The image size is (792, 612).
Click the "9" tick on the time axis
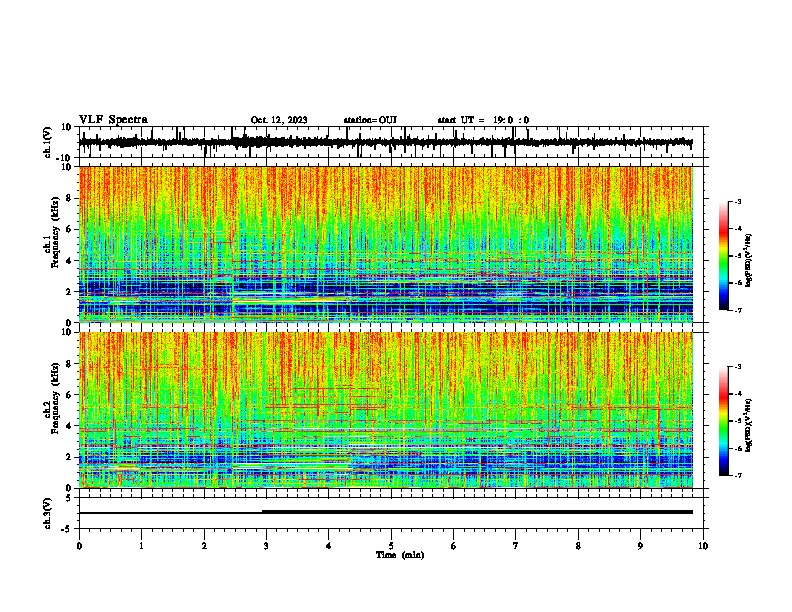coord(640,546)
